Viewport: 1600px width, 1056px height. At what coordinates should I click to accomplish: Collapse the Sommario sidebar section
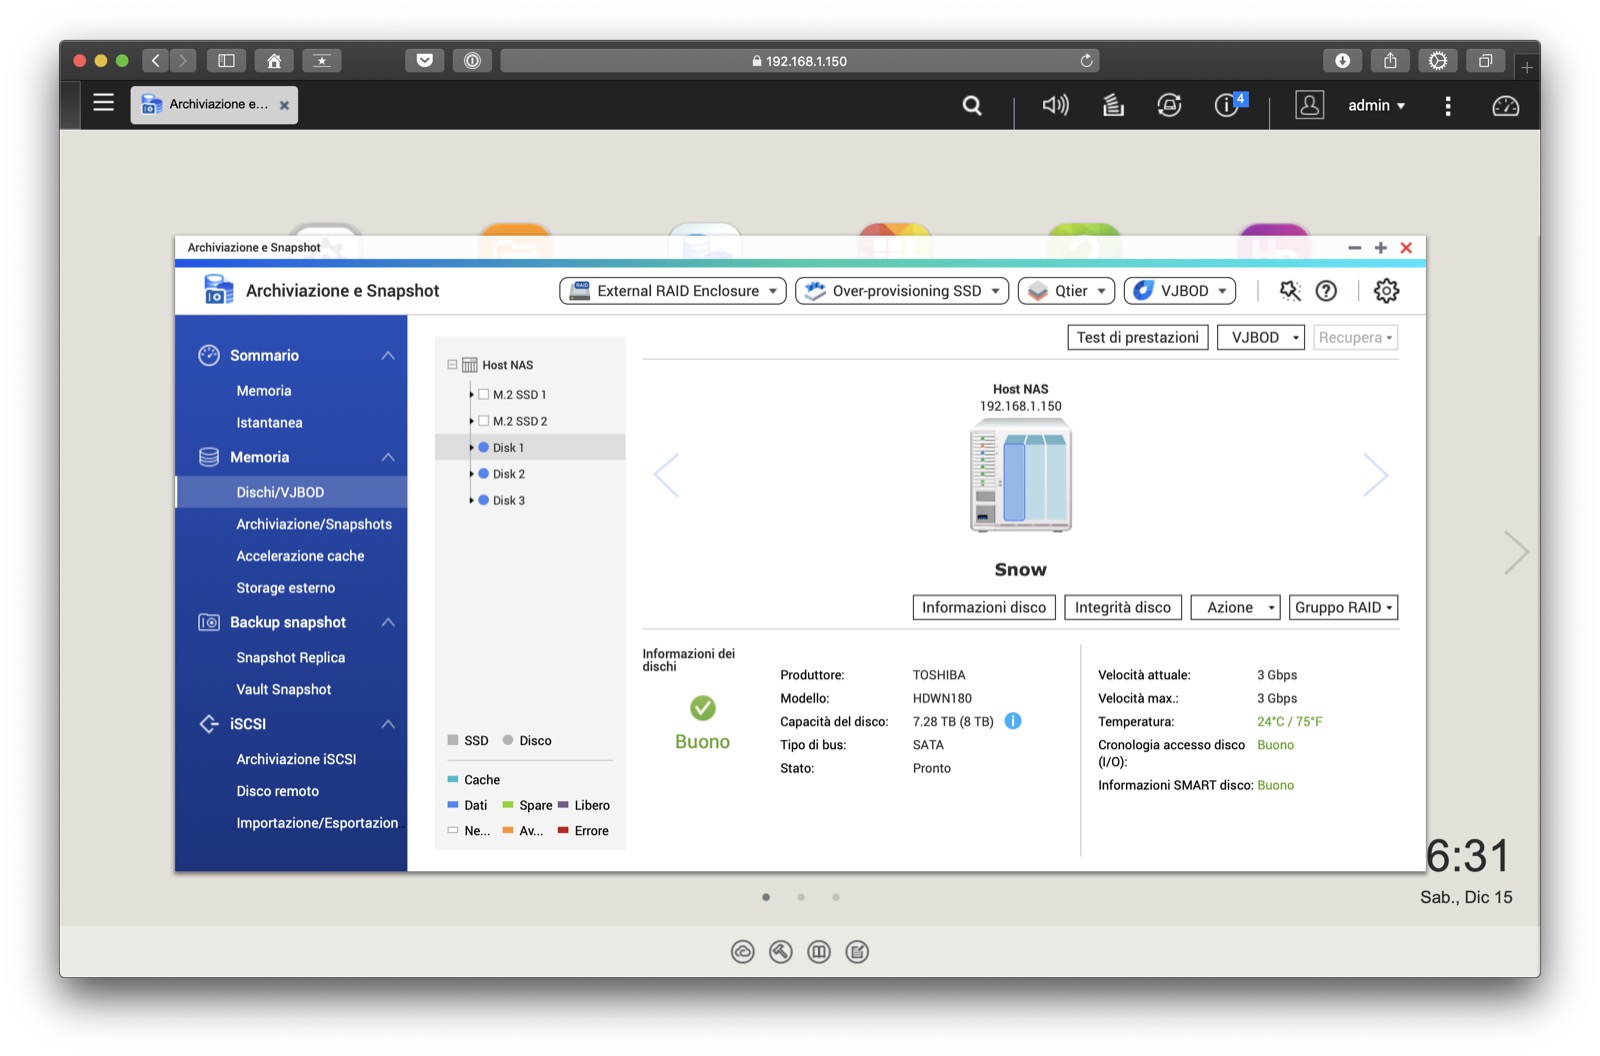388,356
